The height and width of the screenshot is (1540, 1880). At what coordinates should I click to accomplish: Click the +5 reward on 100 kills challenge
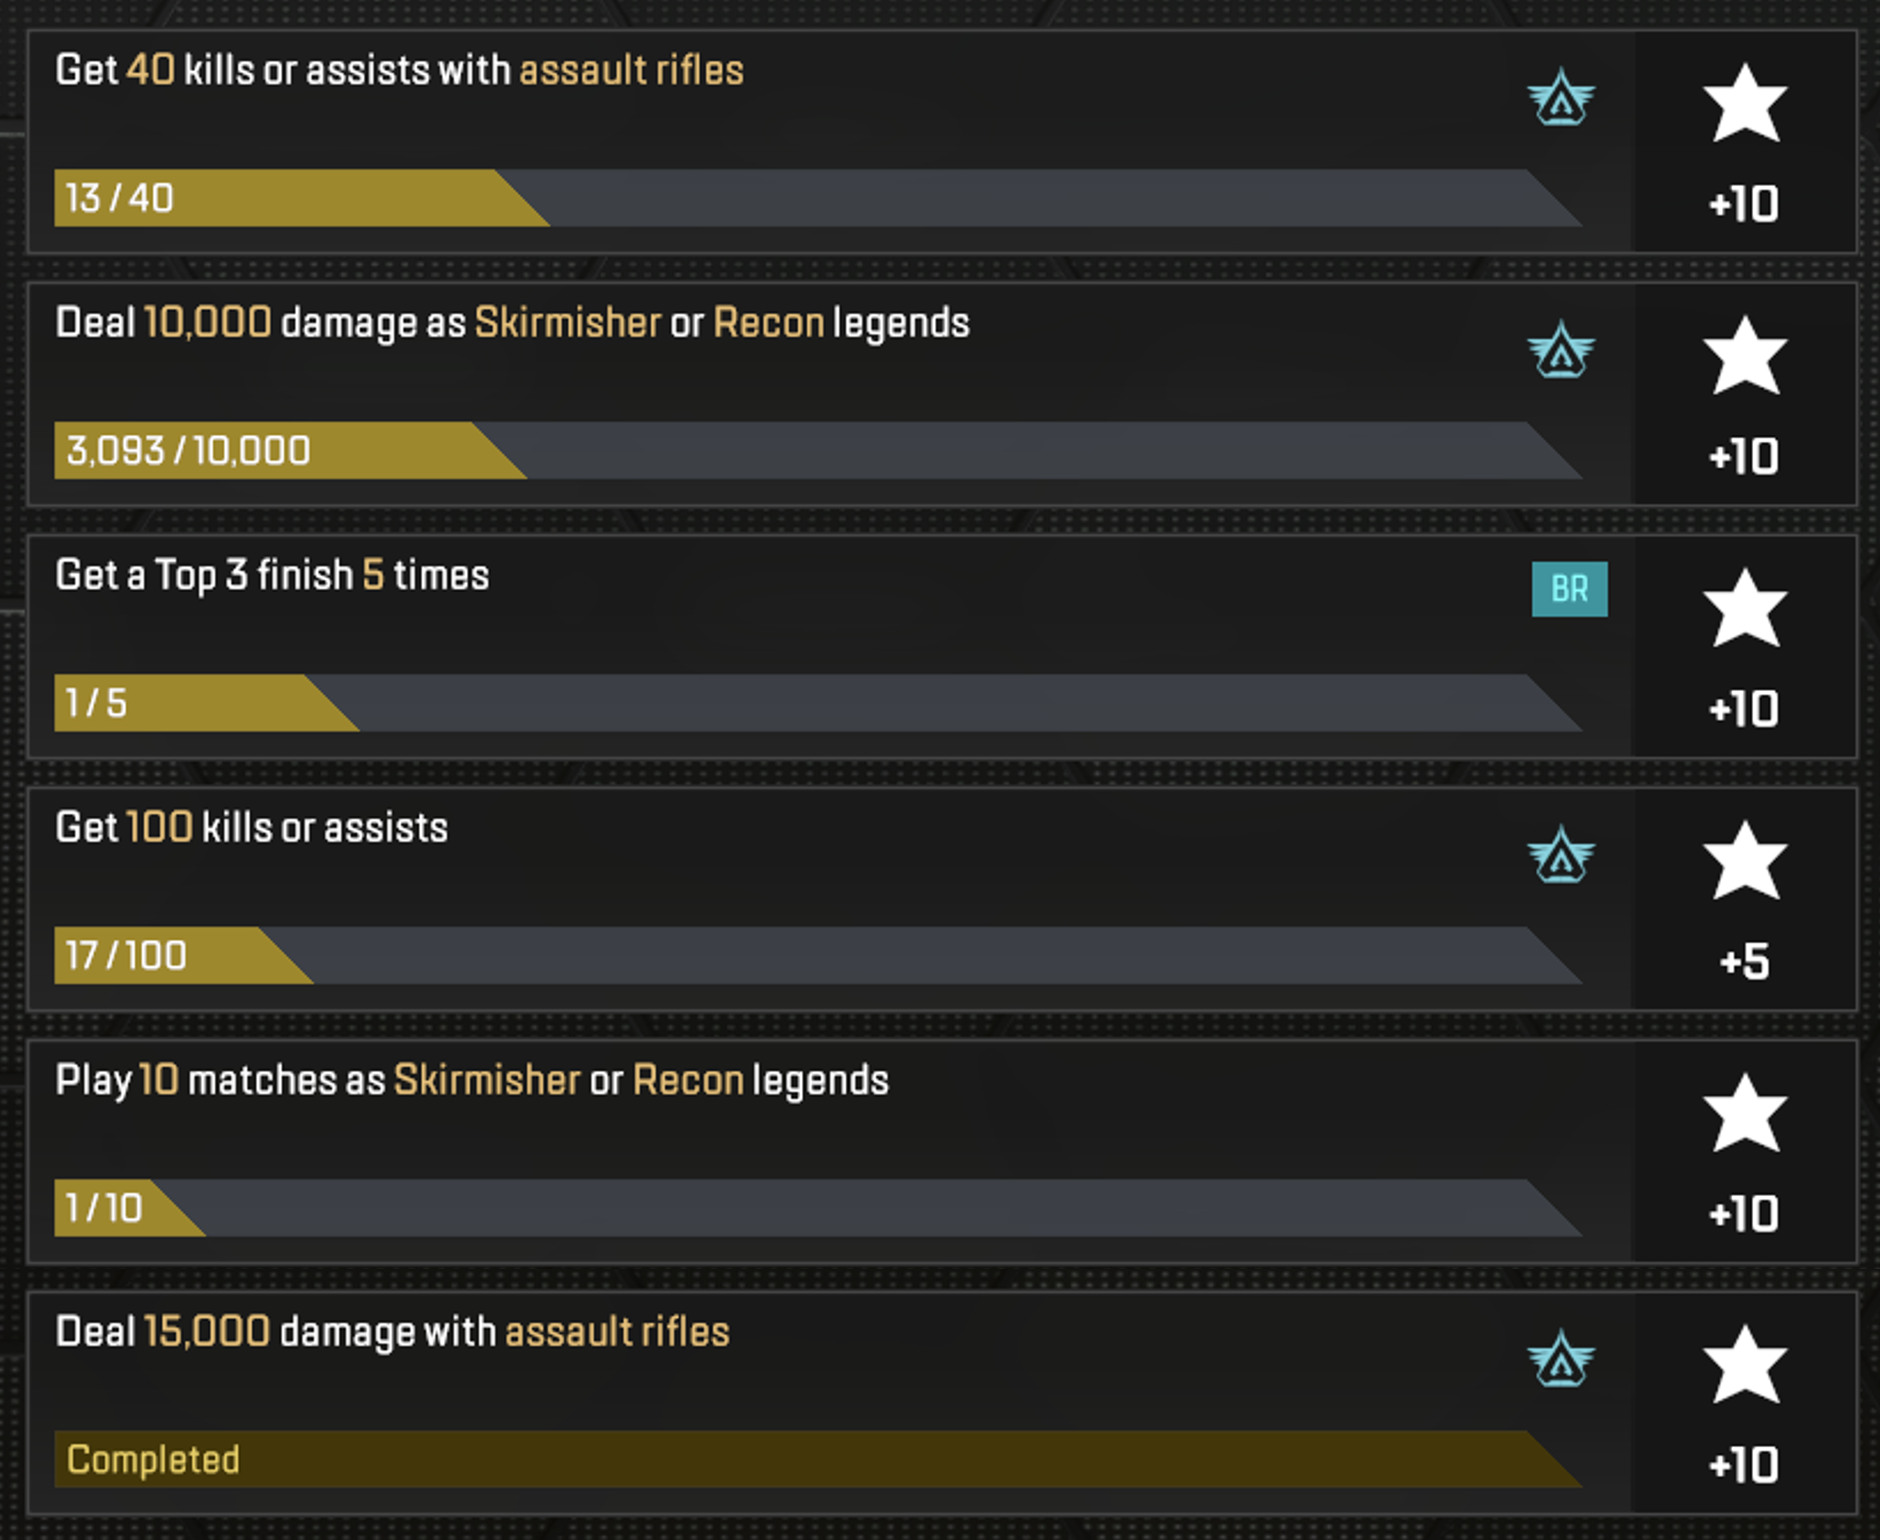coord(1744,962)
